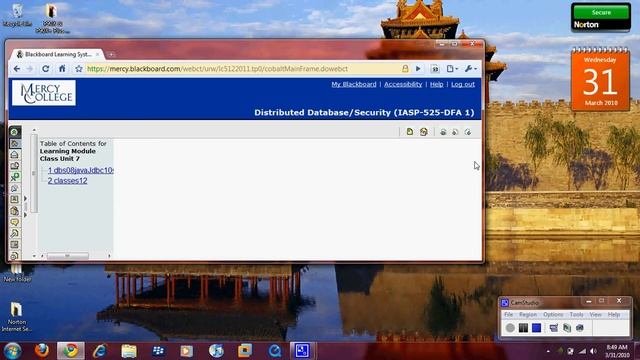Expand the lower sidebar arrow handle
Screen dimensions: 640x360
pos(25,215)
